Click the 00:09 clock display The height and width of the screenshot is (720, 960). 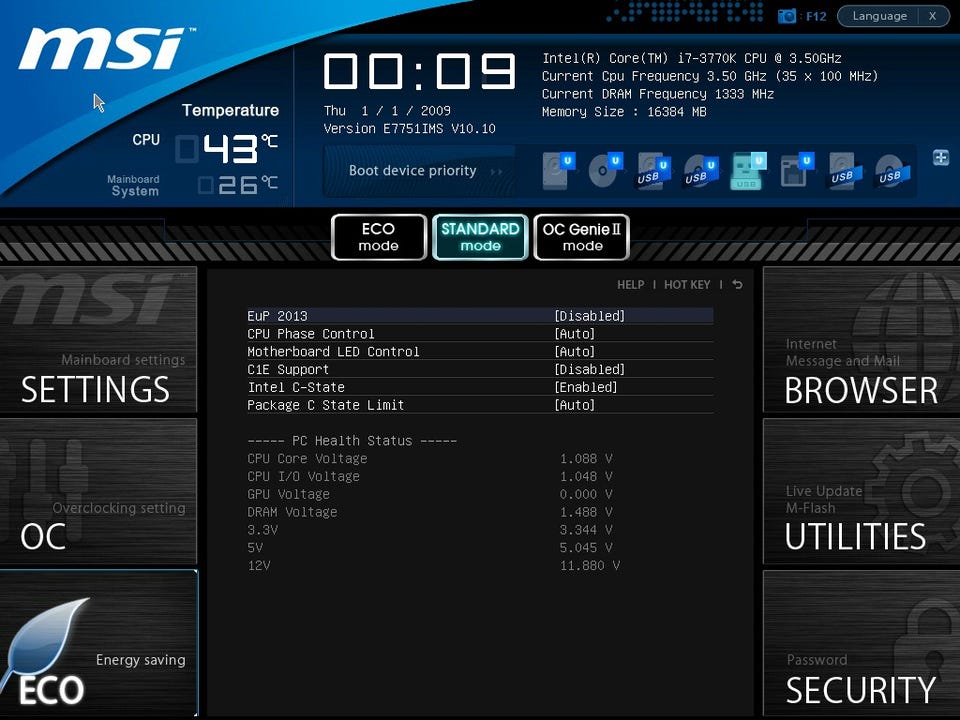[x=420, y=71]
